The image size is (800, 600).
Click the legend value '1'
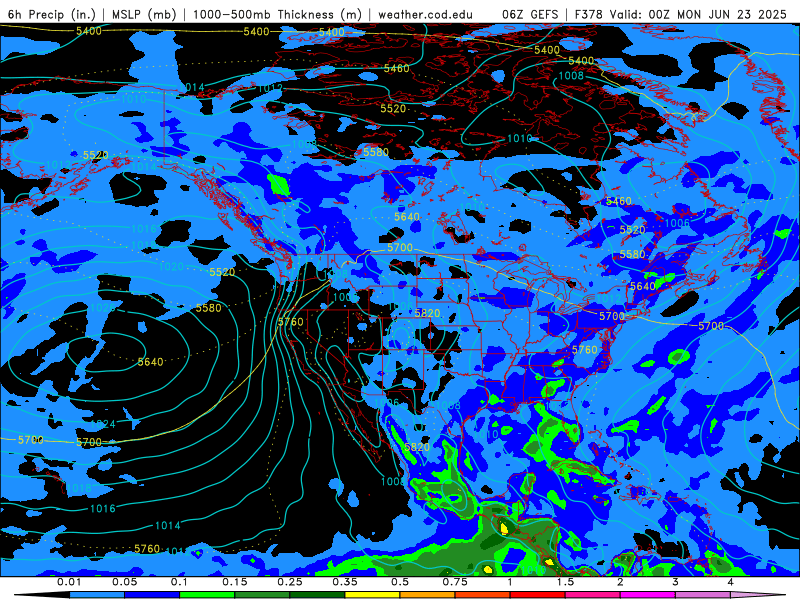[x=510, y=582]
